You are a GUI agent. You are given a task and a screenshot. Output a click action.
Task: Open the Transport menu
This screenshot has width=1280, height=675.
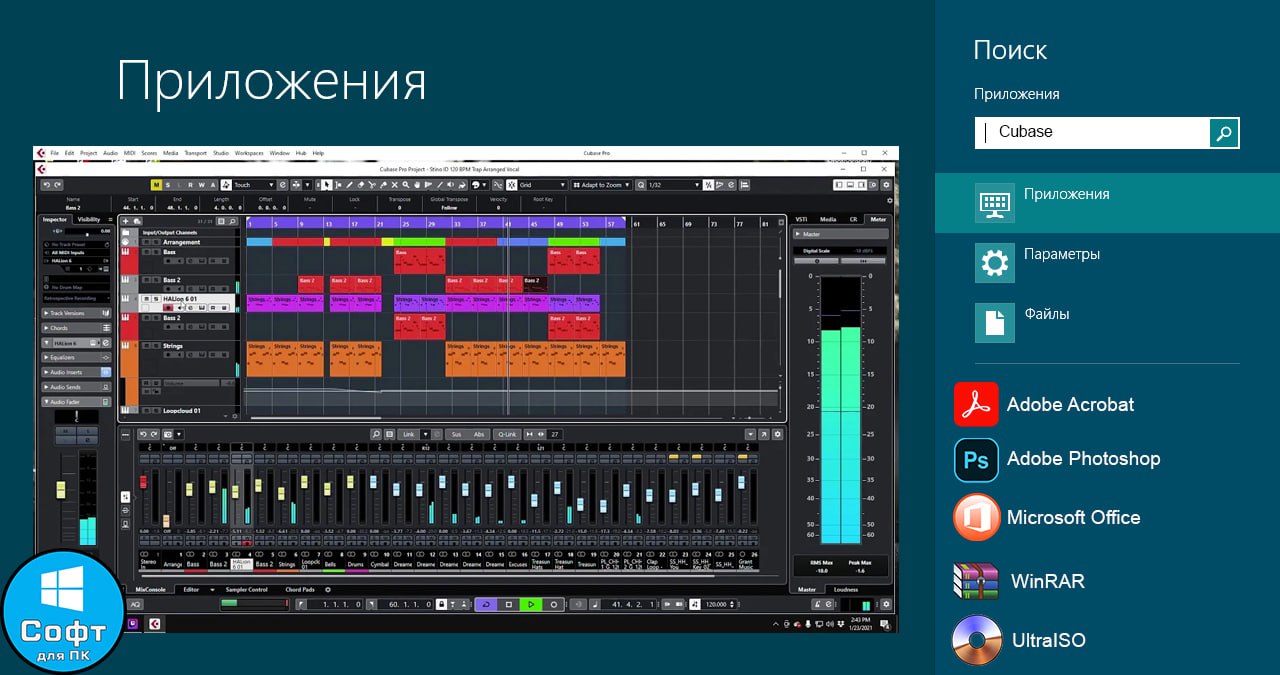coord(195,153)
